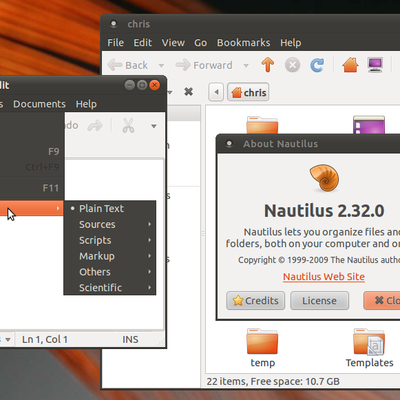Screen dimensions: 400x400
Task: Open Nautilus View menu
Action: (173, 43)
